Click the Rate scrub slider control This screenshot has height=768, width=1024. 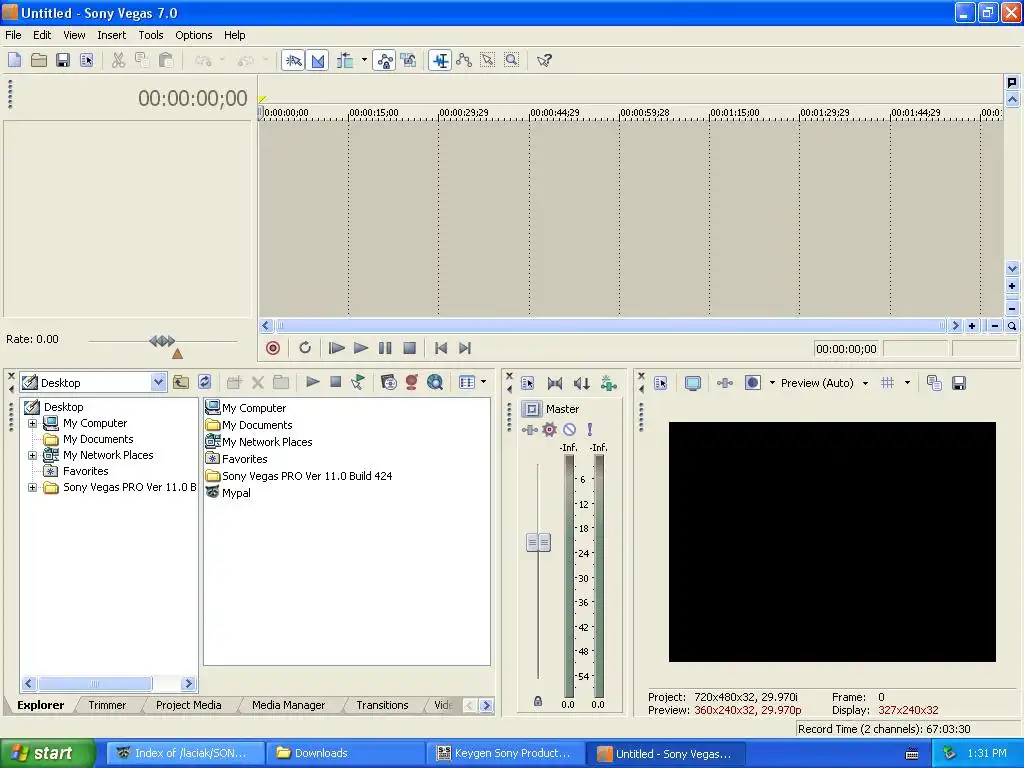(163, 341)
